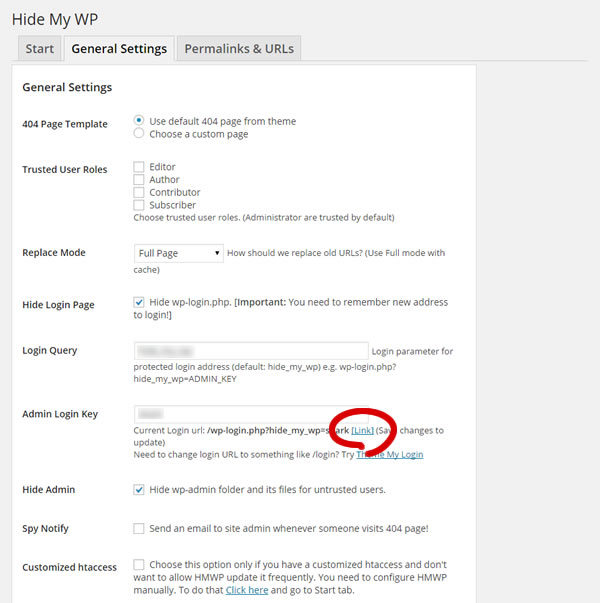The height and width of the screenshot is (603, 600).
Task: Click the 404 Page Template label
Action: (65, 124)
